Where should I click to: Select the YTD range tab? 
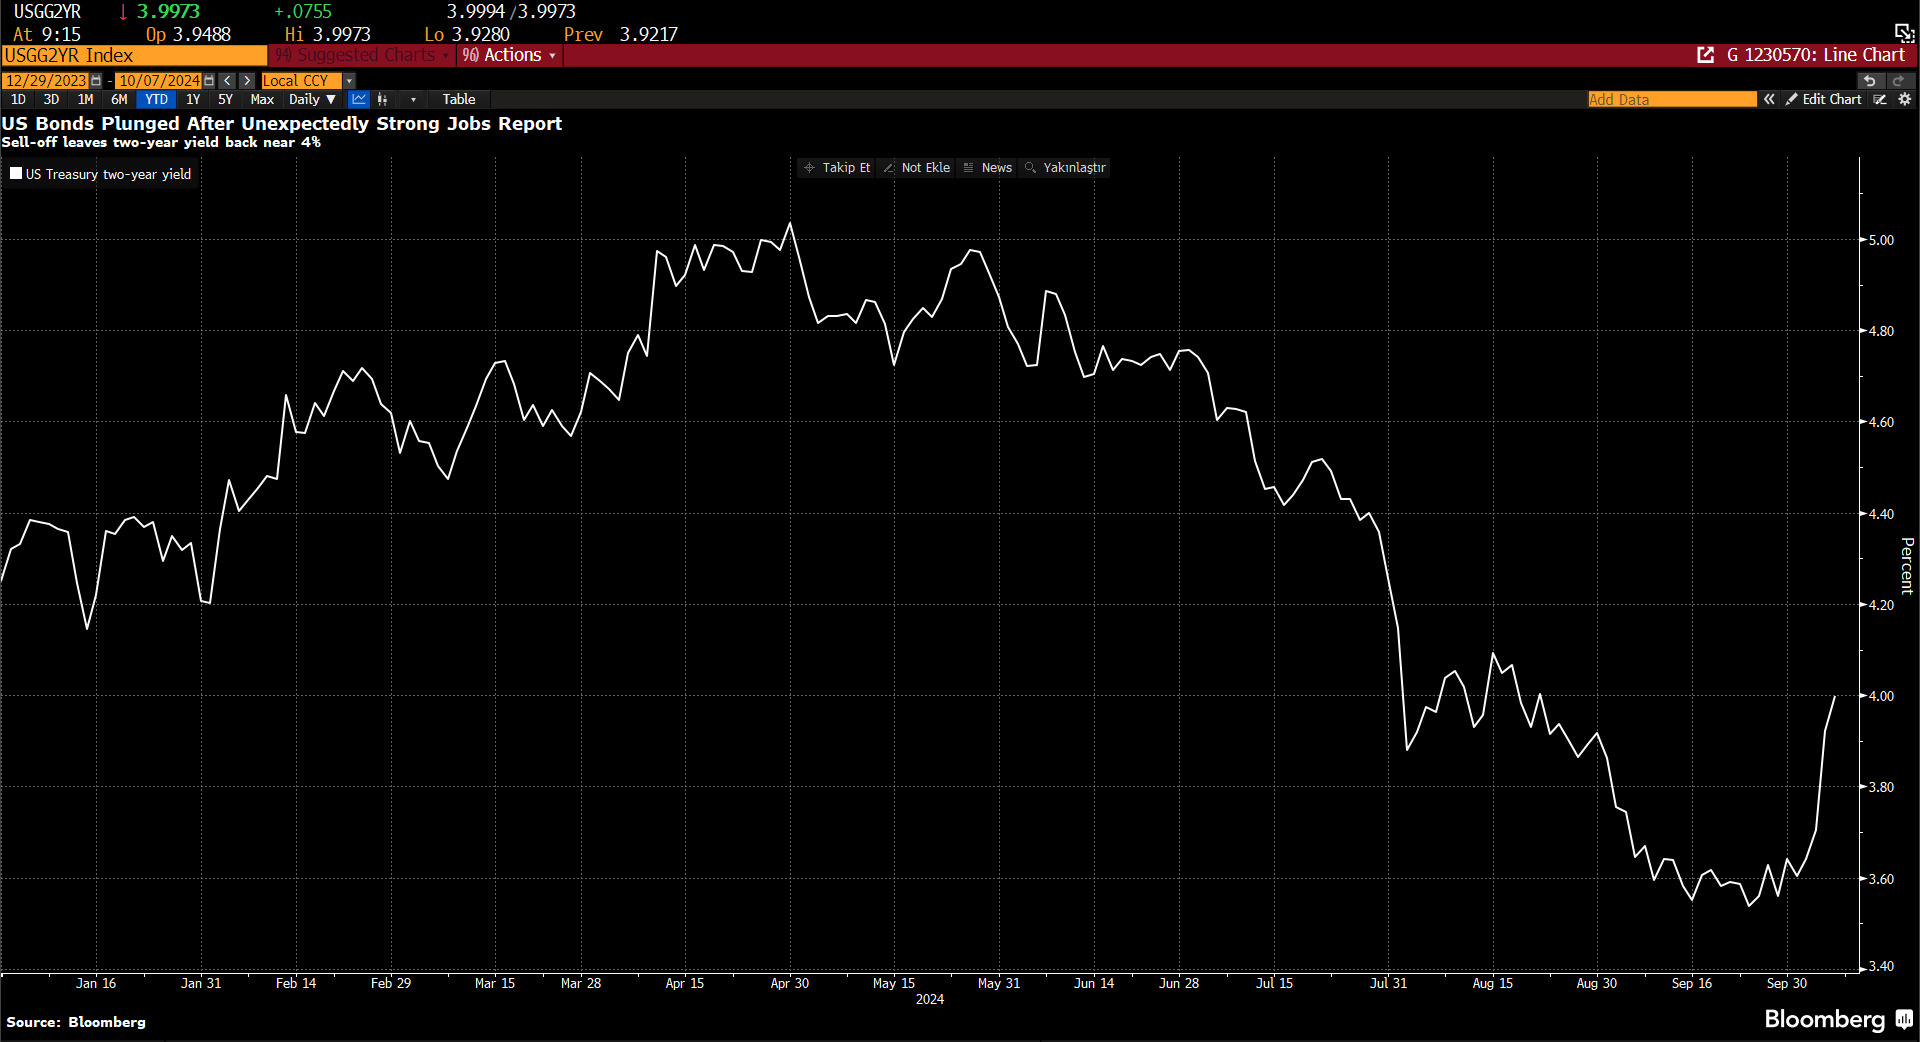pos(156,99)
